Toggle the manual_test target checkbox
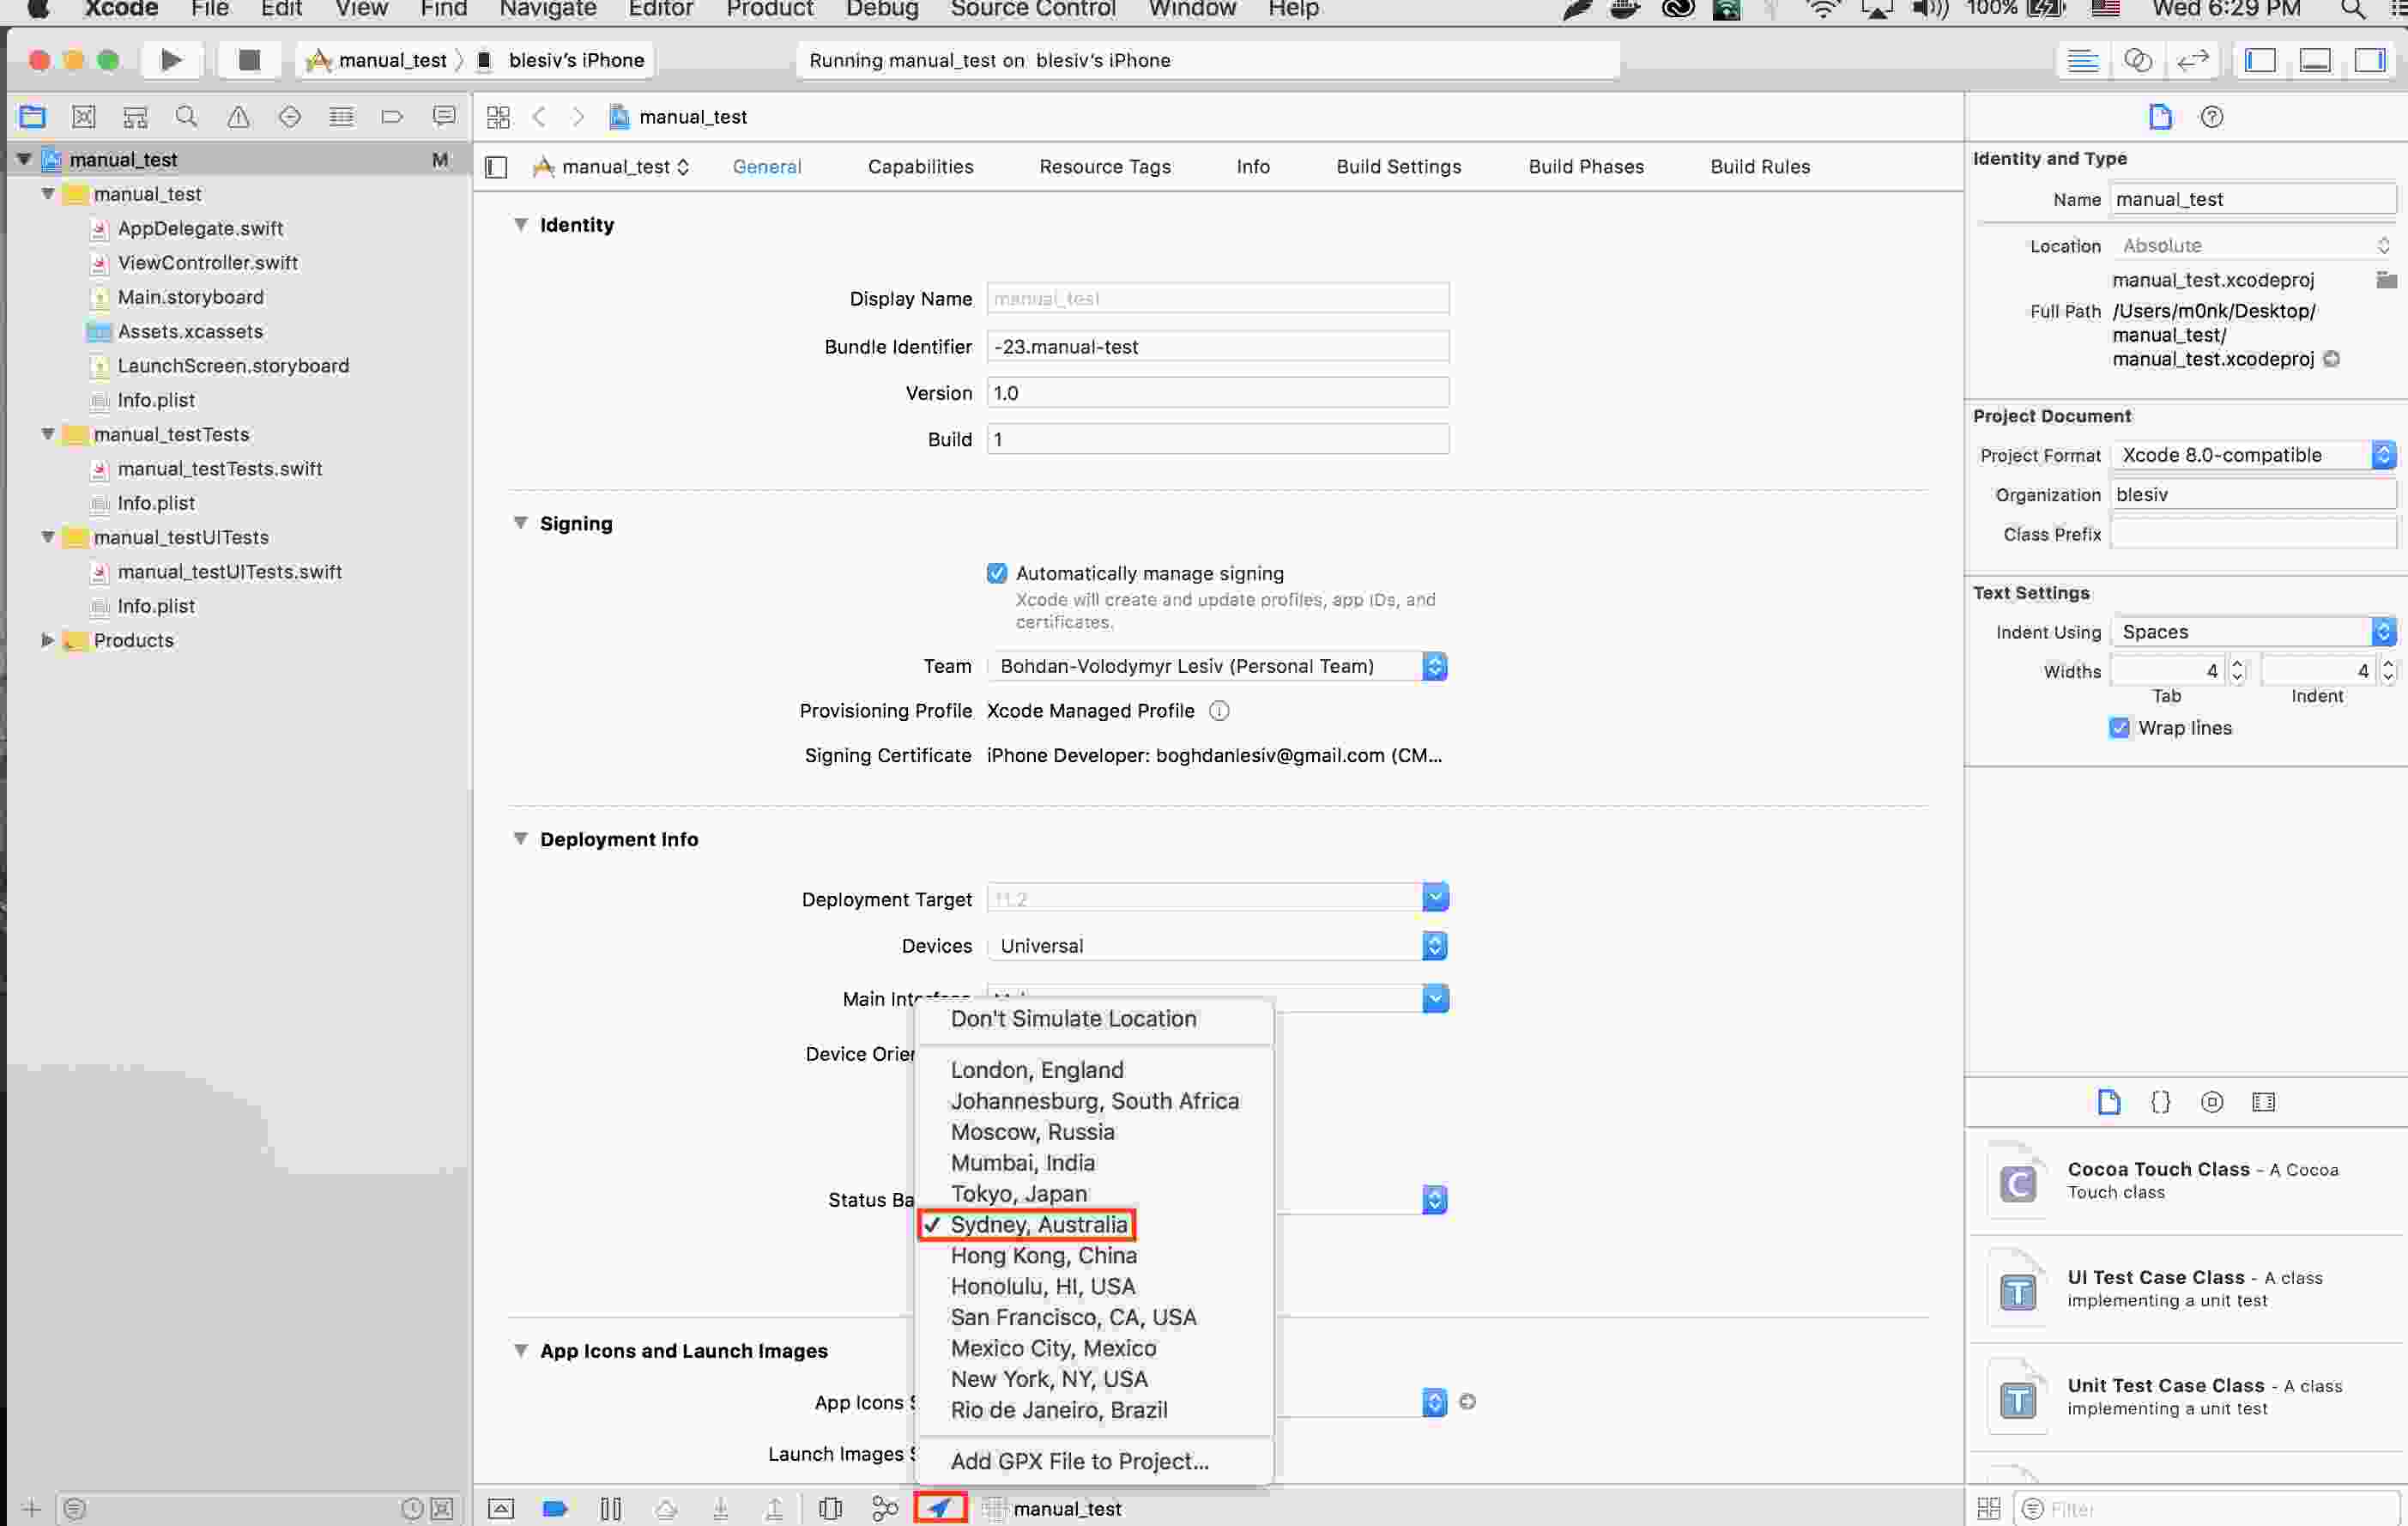The height and width of the screenshot is (1526, 2408). 497,165
